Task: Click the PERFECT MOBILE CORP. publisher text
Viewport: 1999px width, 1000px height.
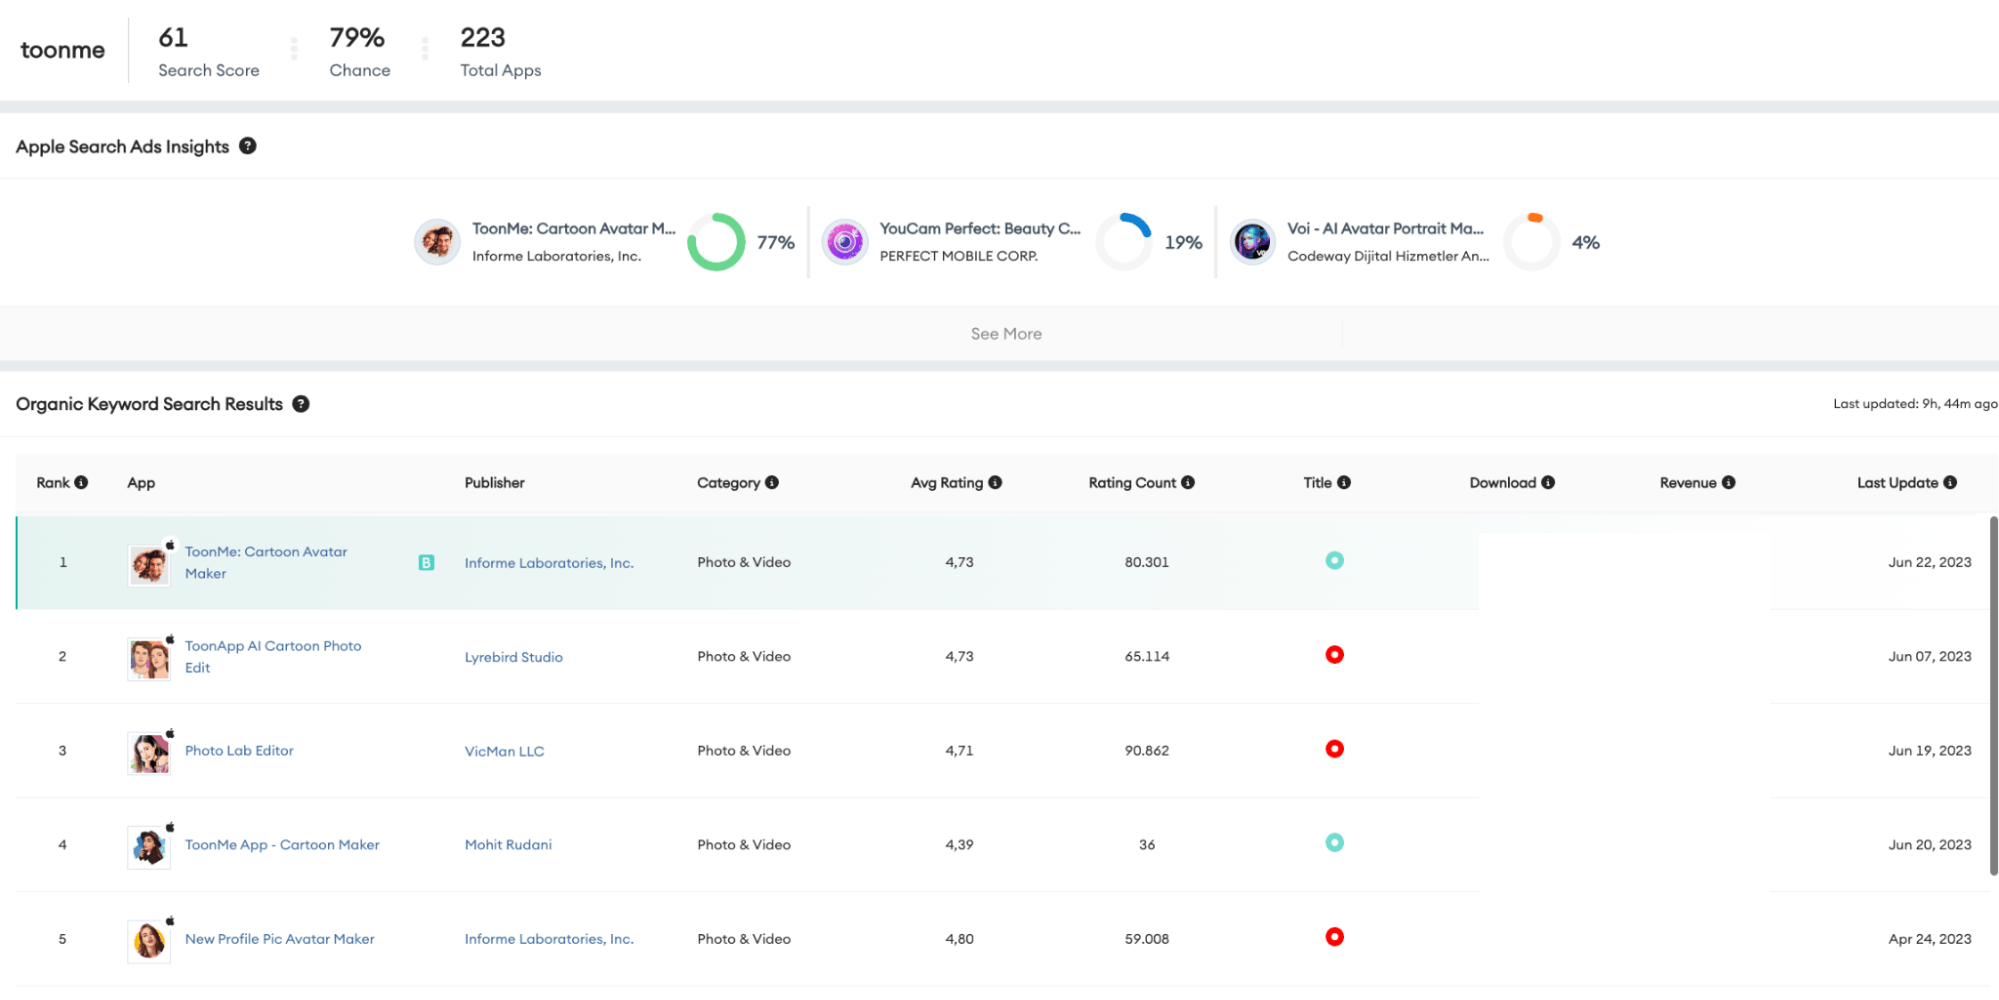Action: (x=959, y=256)
